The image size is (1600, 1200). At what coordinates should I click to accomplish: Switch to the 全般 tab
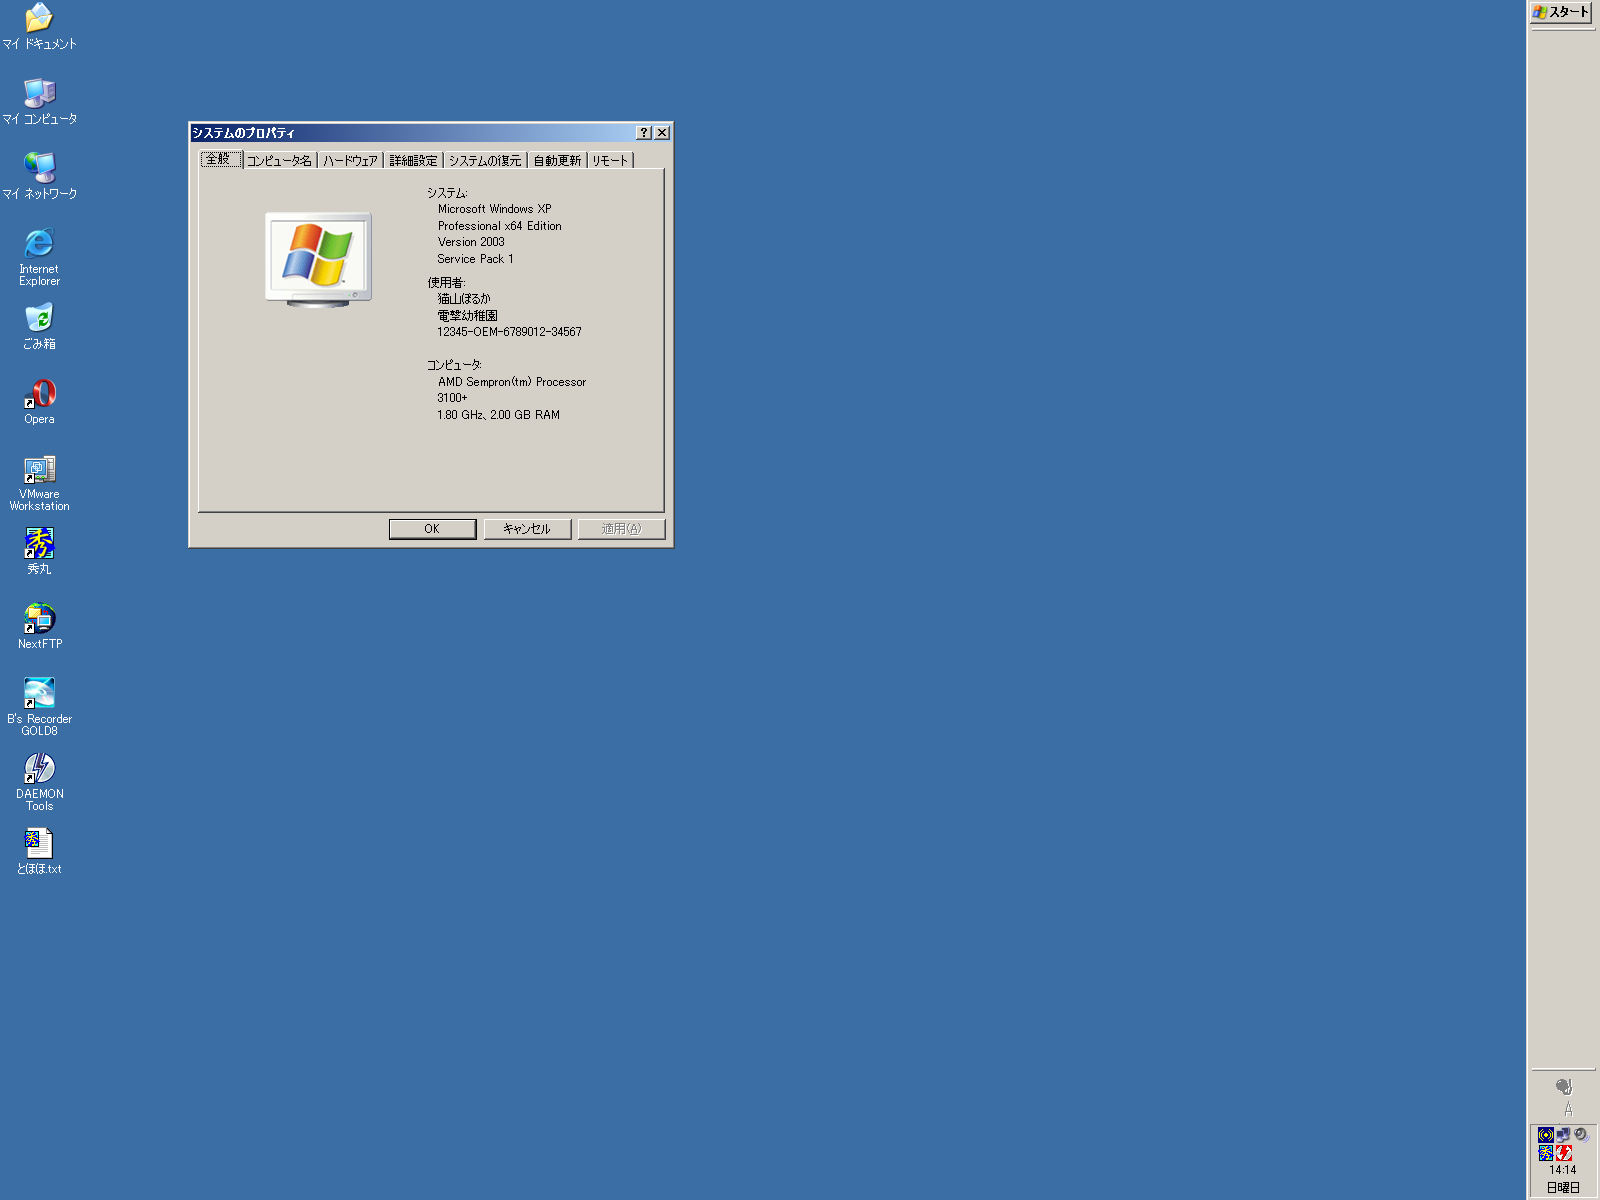point(220,159)
